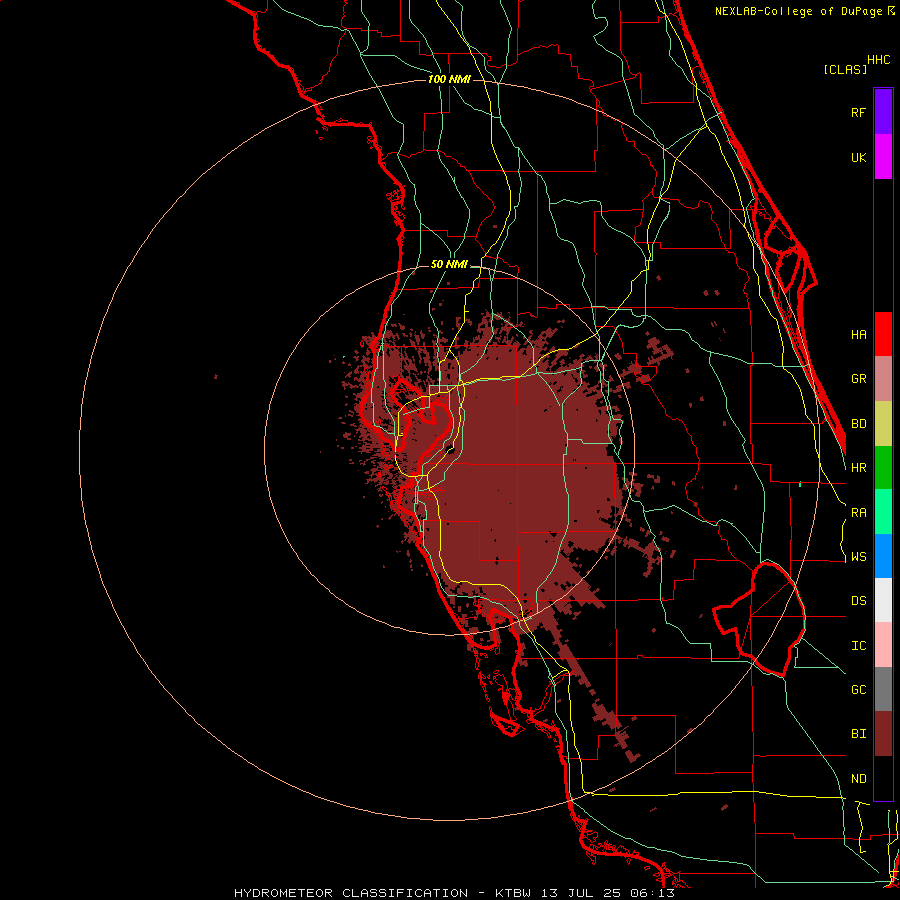The height and width of the screenshot is (900, 900).
Task: Click the BD legend label
Action: [858, 424]
